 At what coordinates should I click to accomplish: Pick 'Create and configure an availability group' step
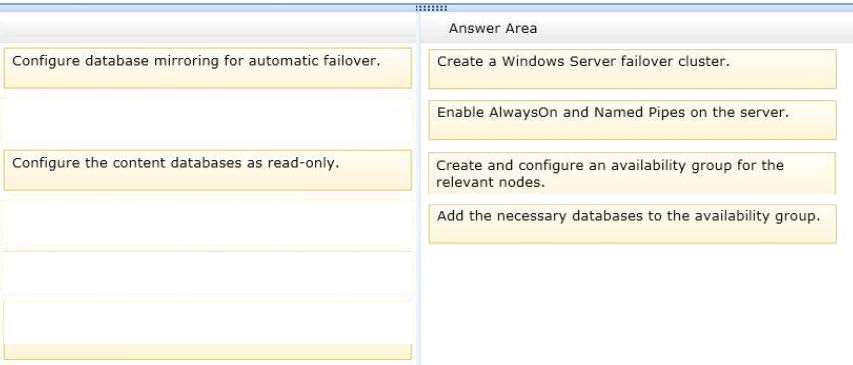pos(632,173)
